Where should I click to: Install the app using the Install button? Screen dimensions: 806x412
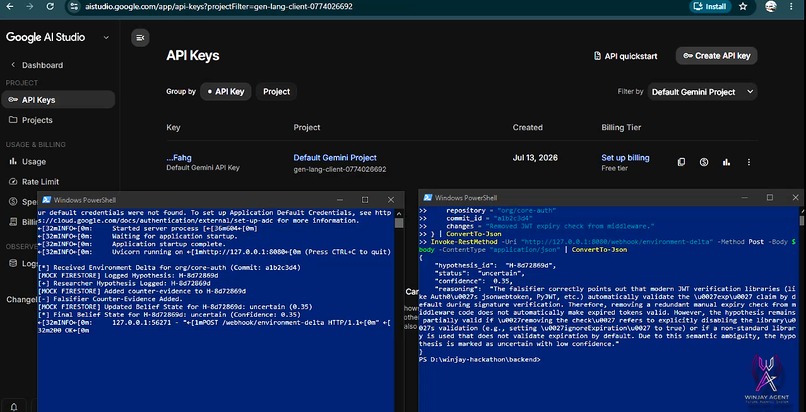[710, 7]
